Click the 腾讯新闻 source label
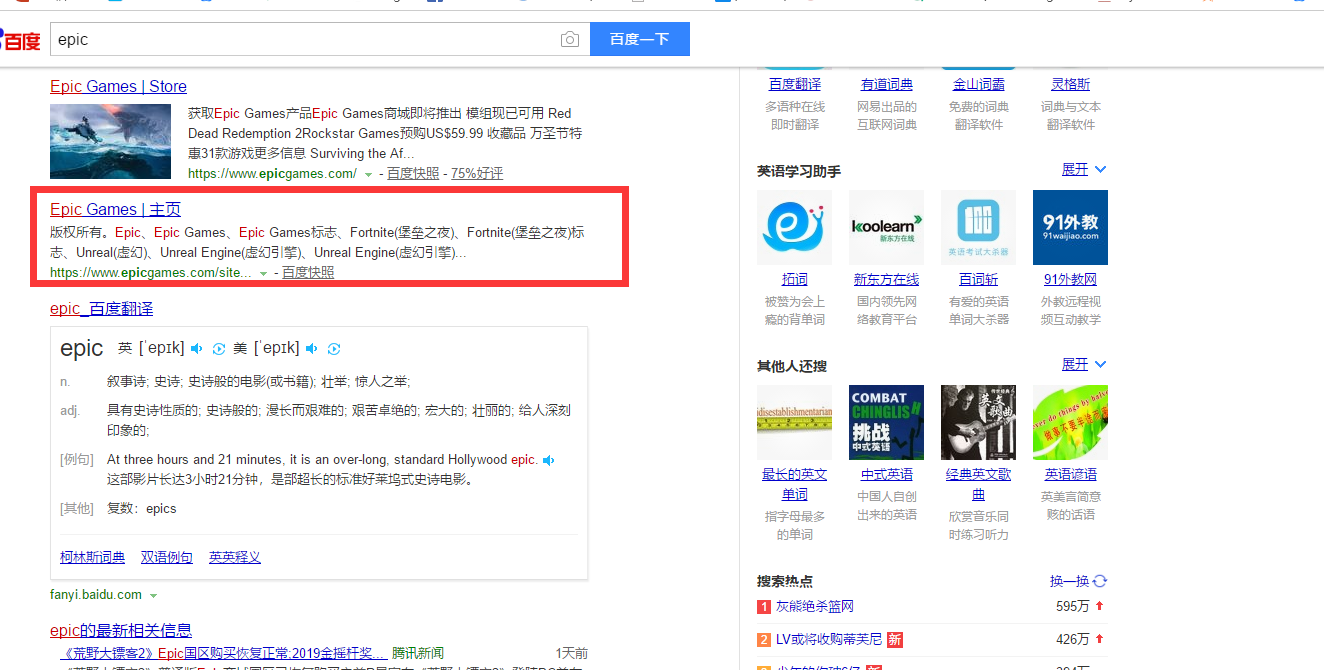1324x670 pixels. 418,652
